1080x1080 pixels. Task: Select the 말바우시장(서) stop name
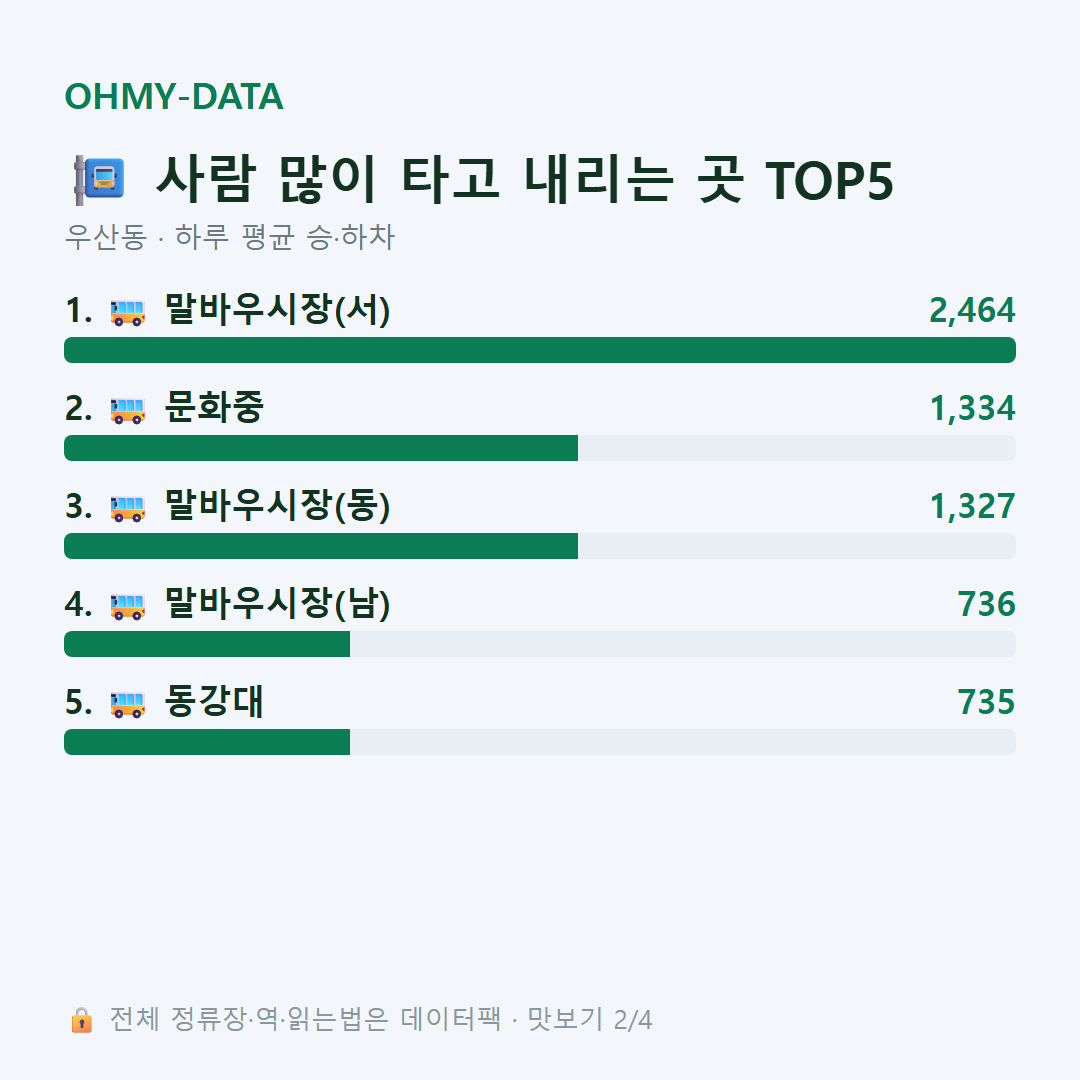pos(278,309)
